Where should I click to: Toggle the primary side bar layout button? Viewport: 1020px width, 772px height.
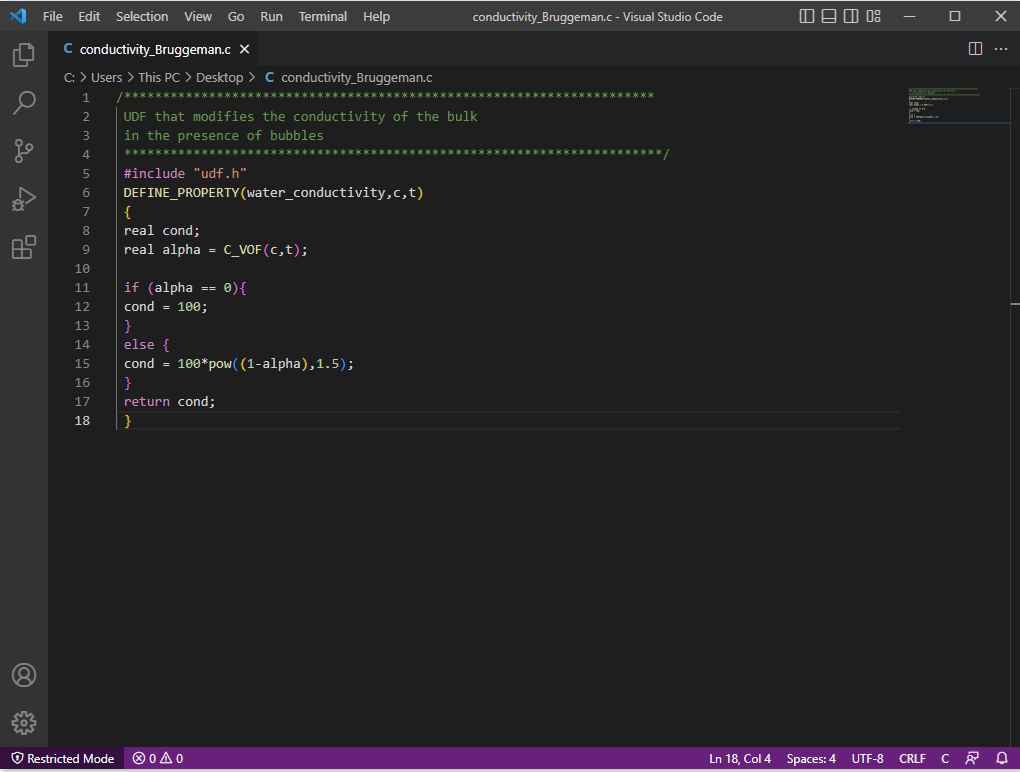(807, 16)
